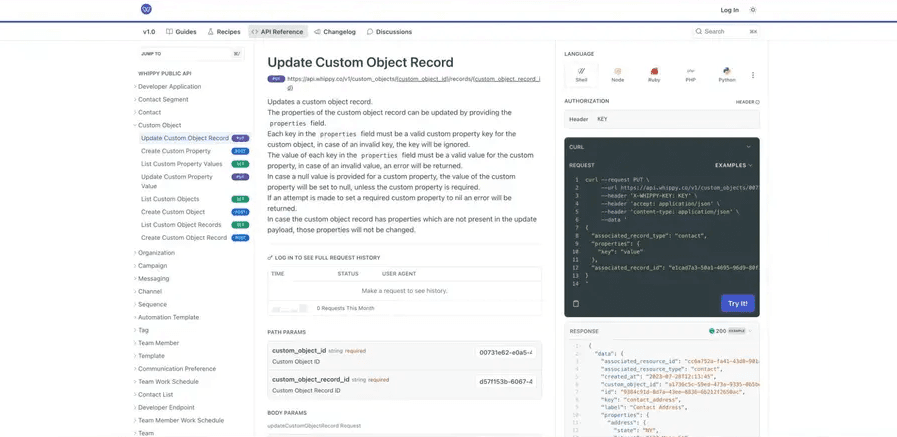Expand the Team Member section
The image size is (897, 437).
click(158, 343)
